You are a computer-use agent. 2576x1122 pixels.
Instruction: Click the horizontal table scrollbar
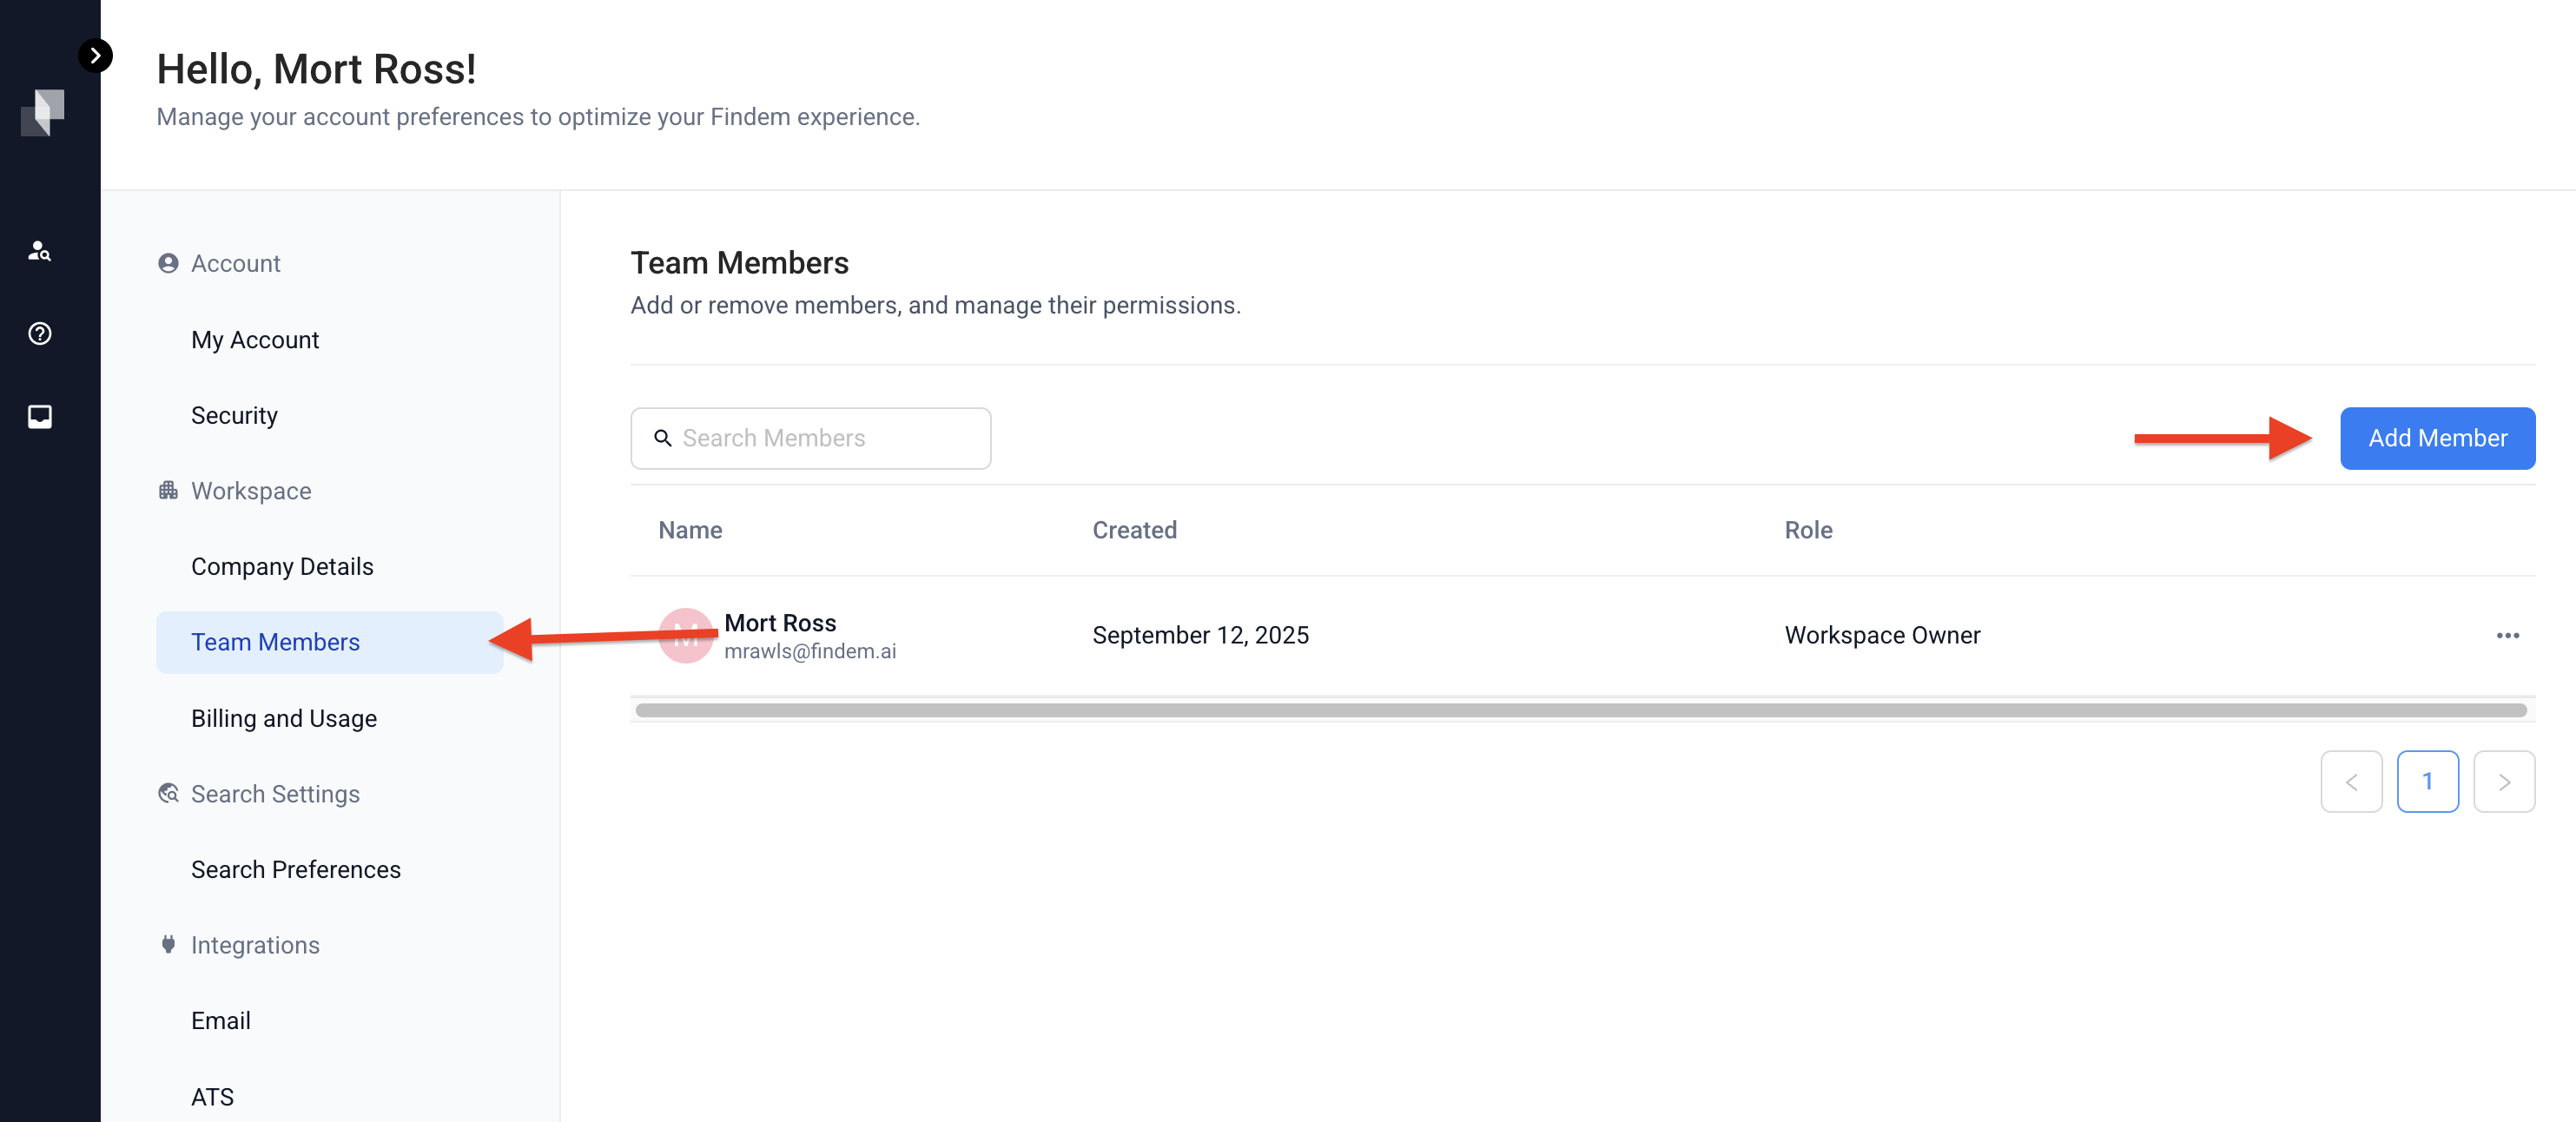click(1580, 711)
